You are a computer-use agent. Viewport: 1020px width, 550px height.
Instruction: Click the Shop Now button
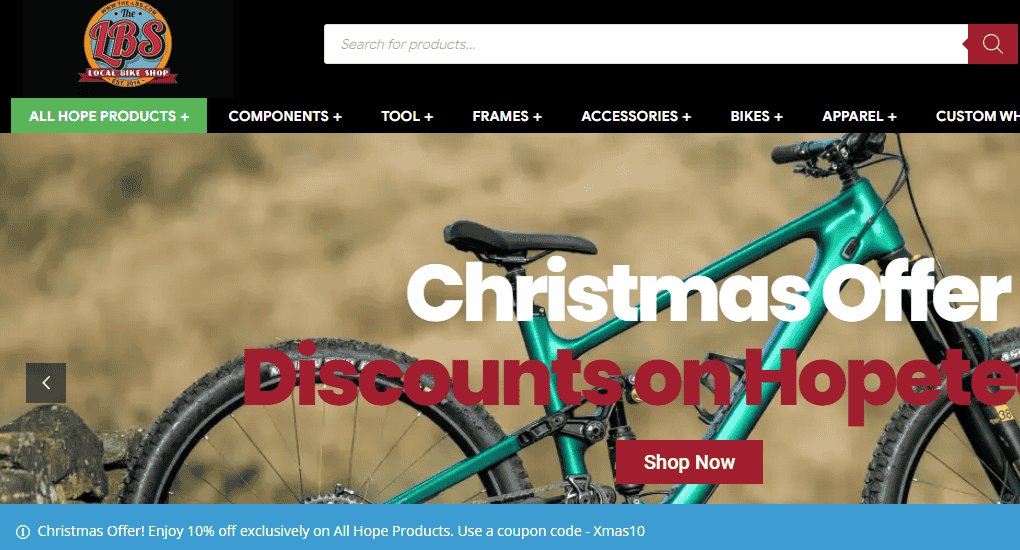click(x=689, y=462)
